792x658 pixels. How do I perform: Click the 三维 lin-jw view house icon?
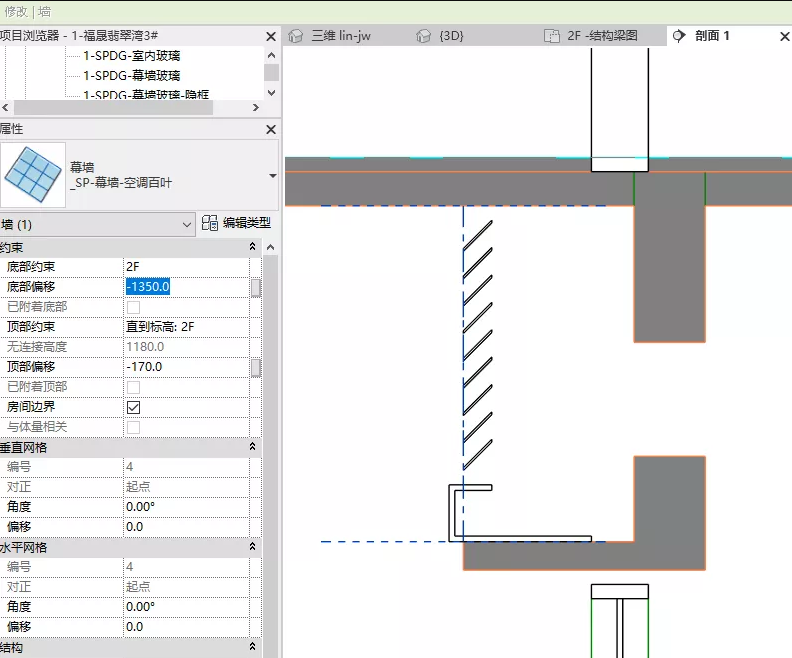[295, 36]
